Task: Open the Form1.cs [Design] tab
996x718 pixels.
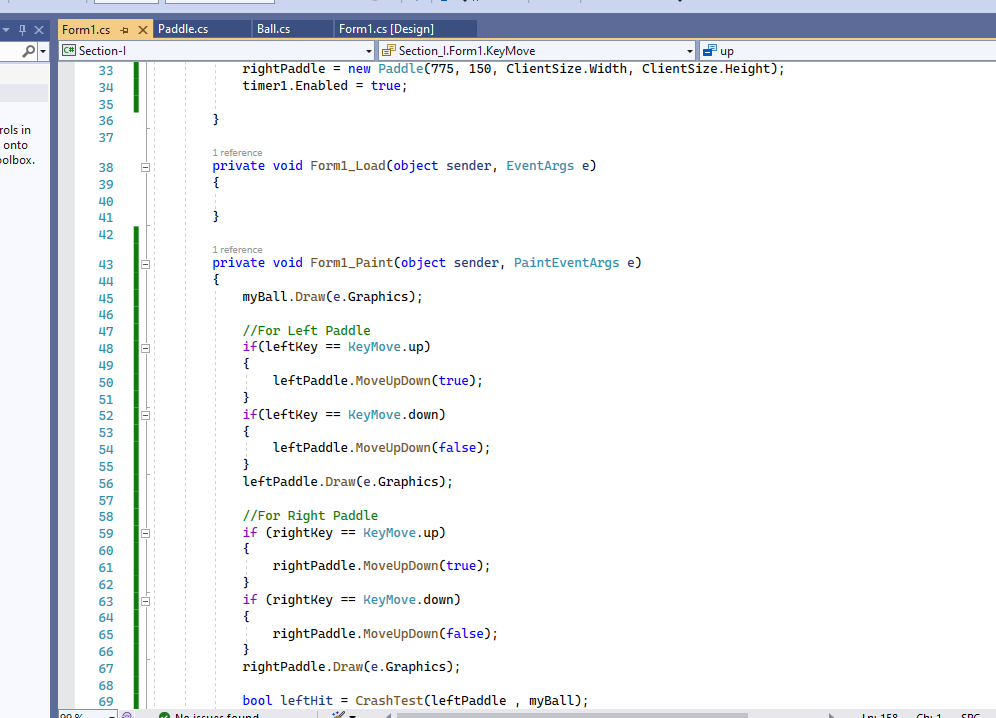Action: click(386, 29)
